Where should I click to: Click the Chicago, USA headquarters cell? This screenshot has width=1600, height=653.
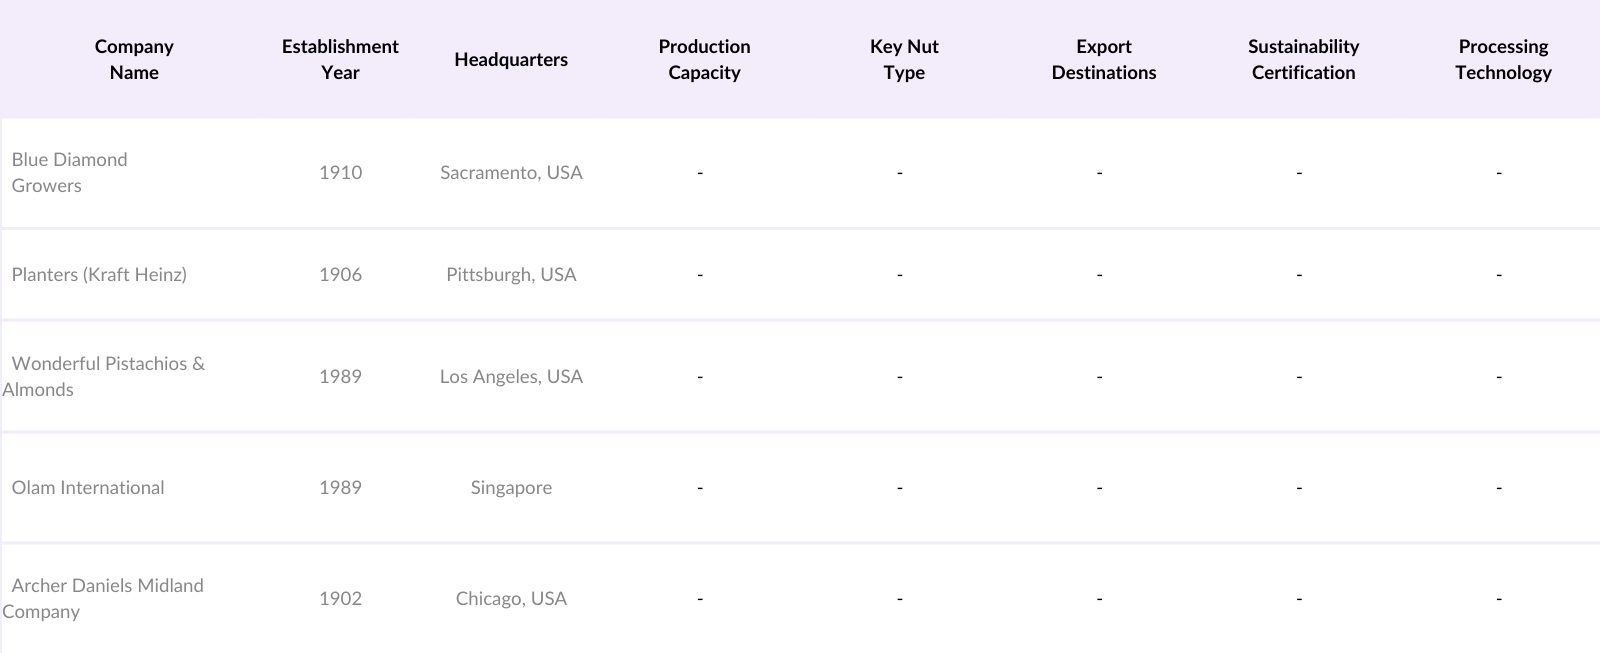(x=511, y=598)
